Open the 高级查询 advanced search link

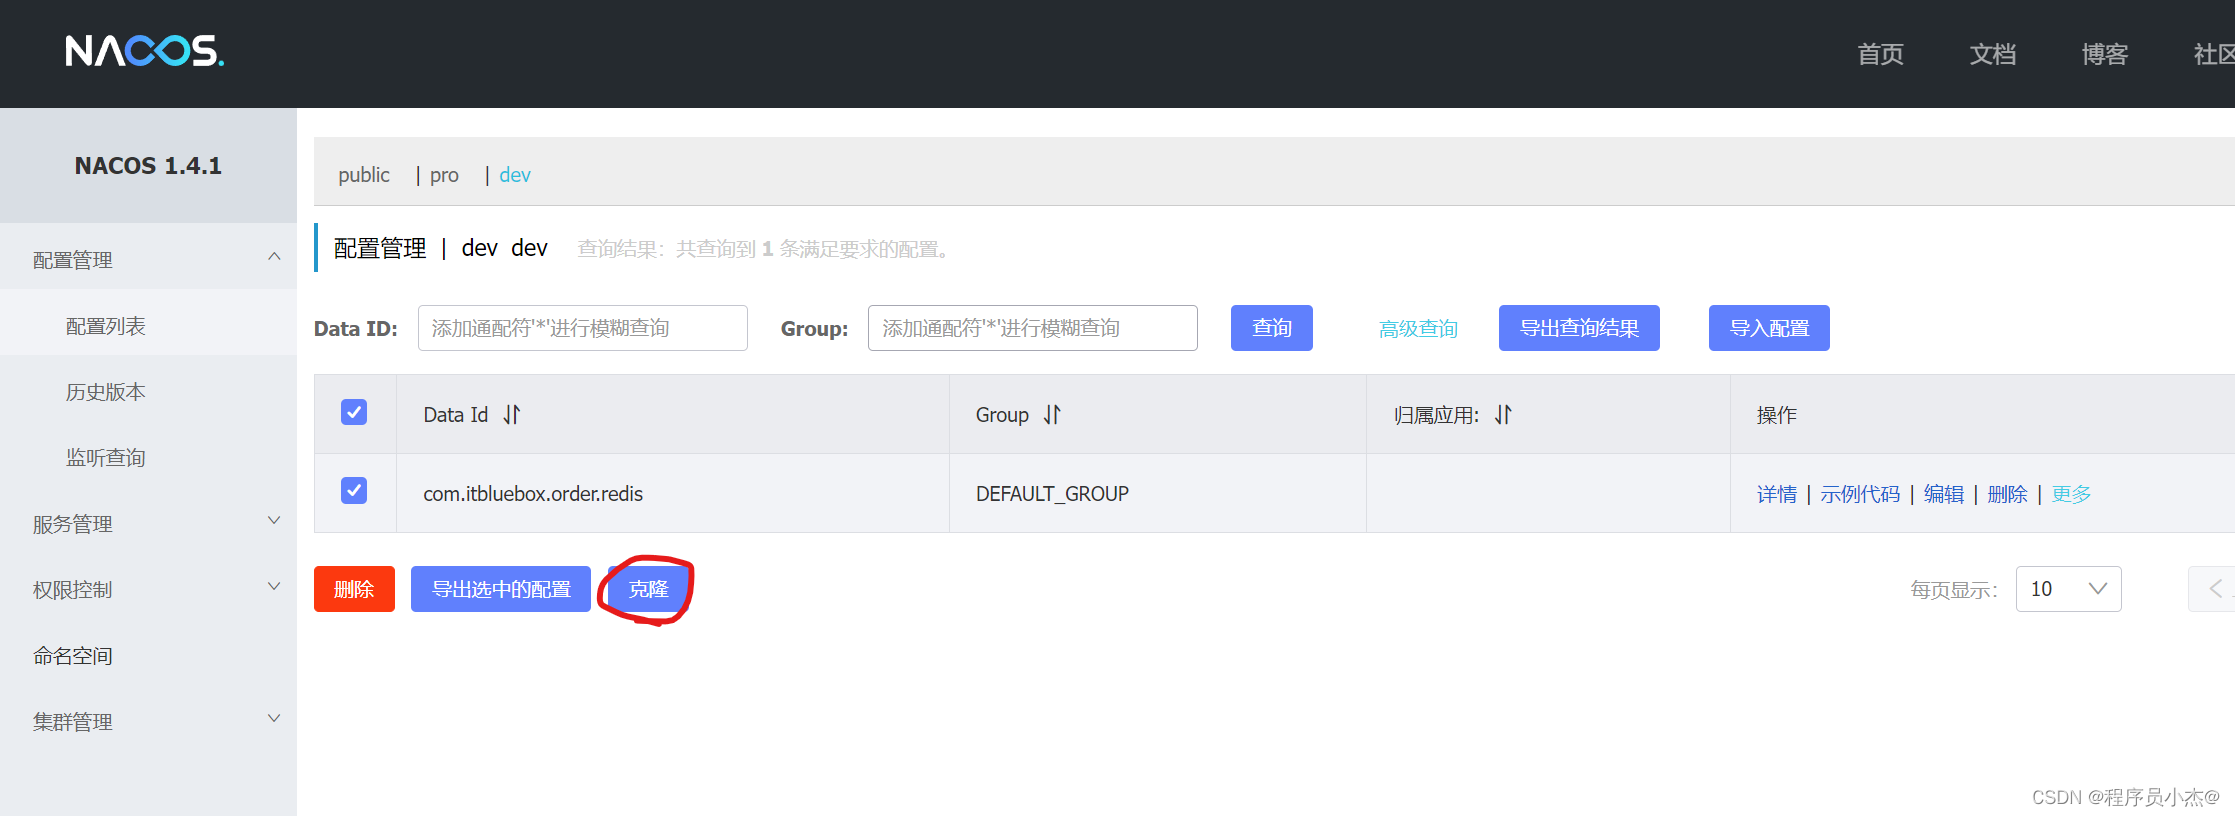1418,329
